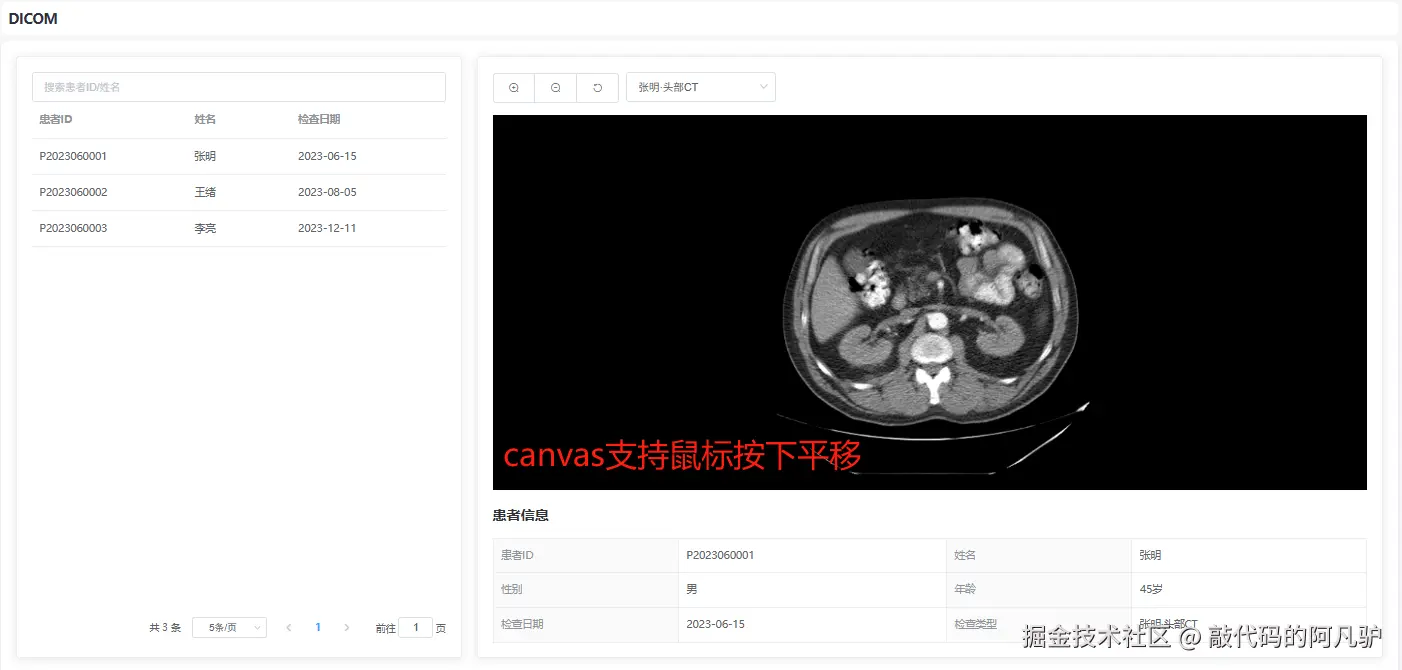Select patient row P2023060002
Image resolution: width=1402 pixels, height=670 pixels.
click(x=239, y=193)
